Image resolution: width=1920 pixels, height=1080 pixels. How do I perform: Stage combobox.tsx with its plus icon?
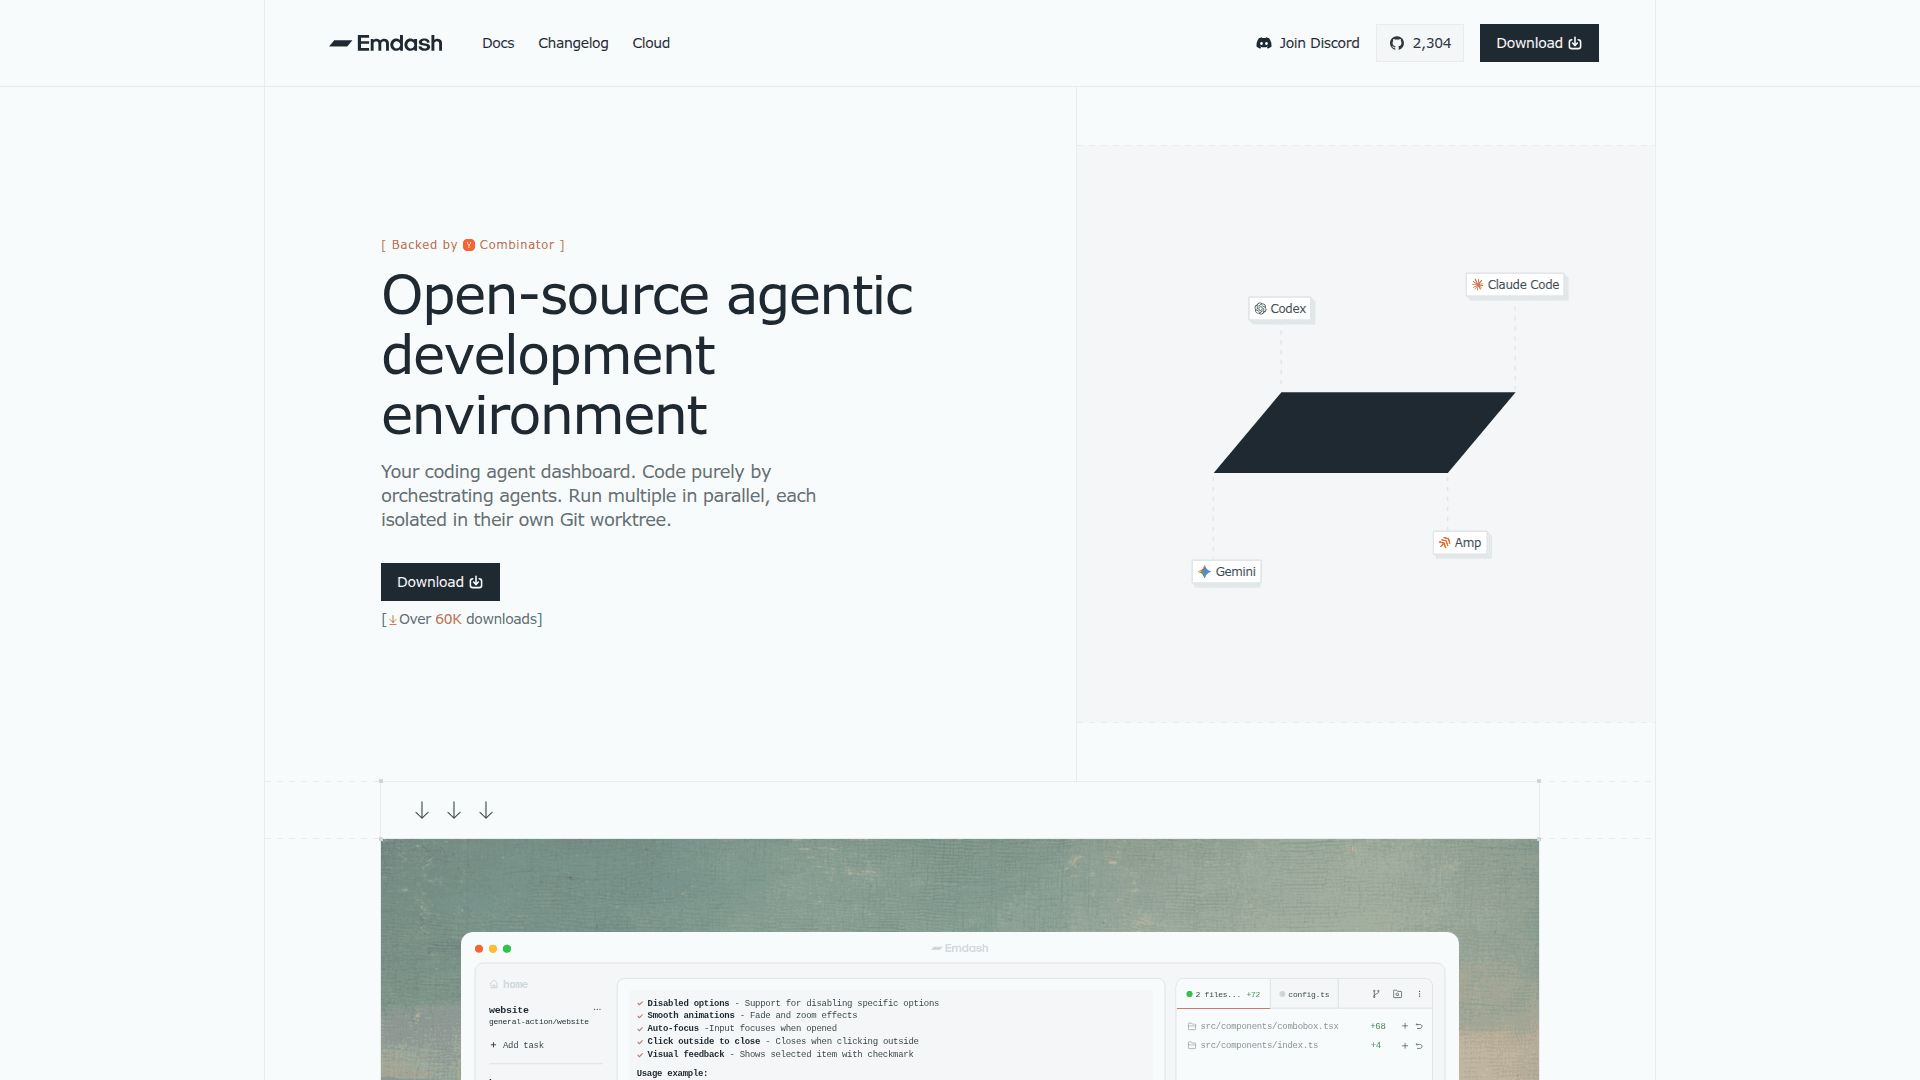[1404, 1026]
